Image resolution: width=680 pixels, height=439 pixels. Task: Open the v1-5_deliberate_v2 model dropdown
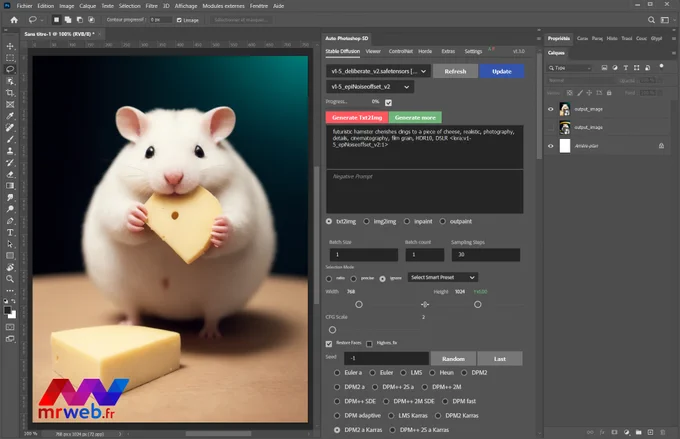[x=378, y=71]
